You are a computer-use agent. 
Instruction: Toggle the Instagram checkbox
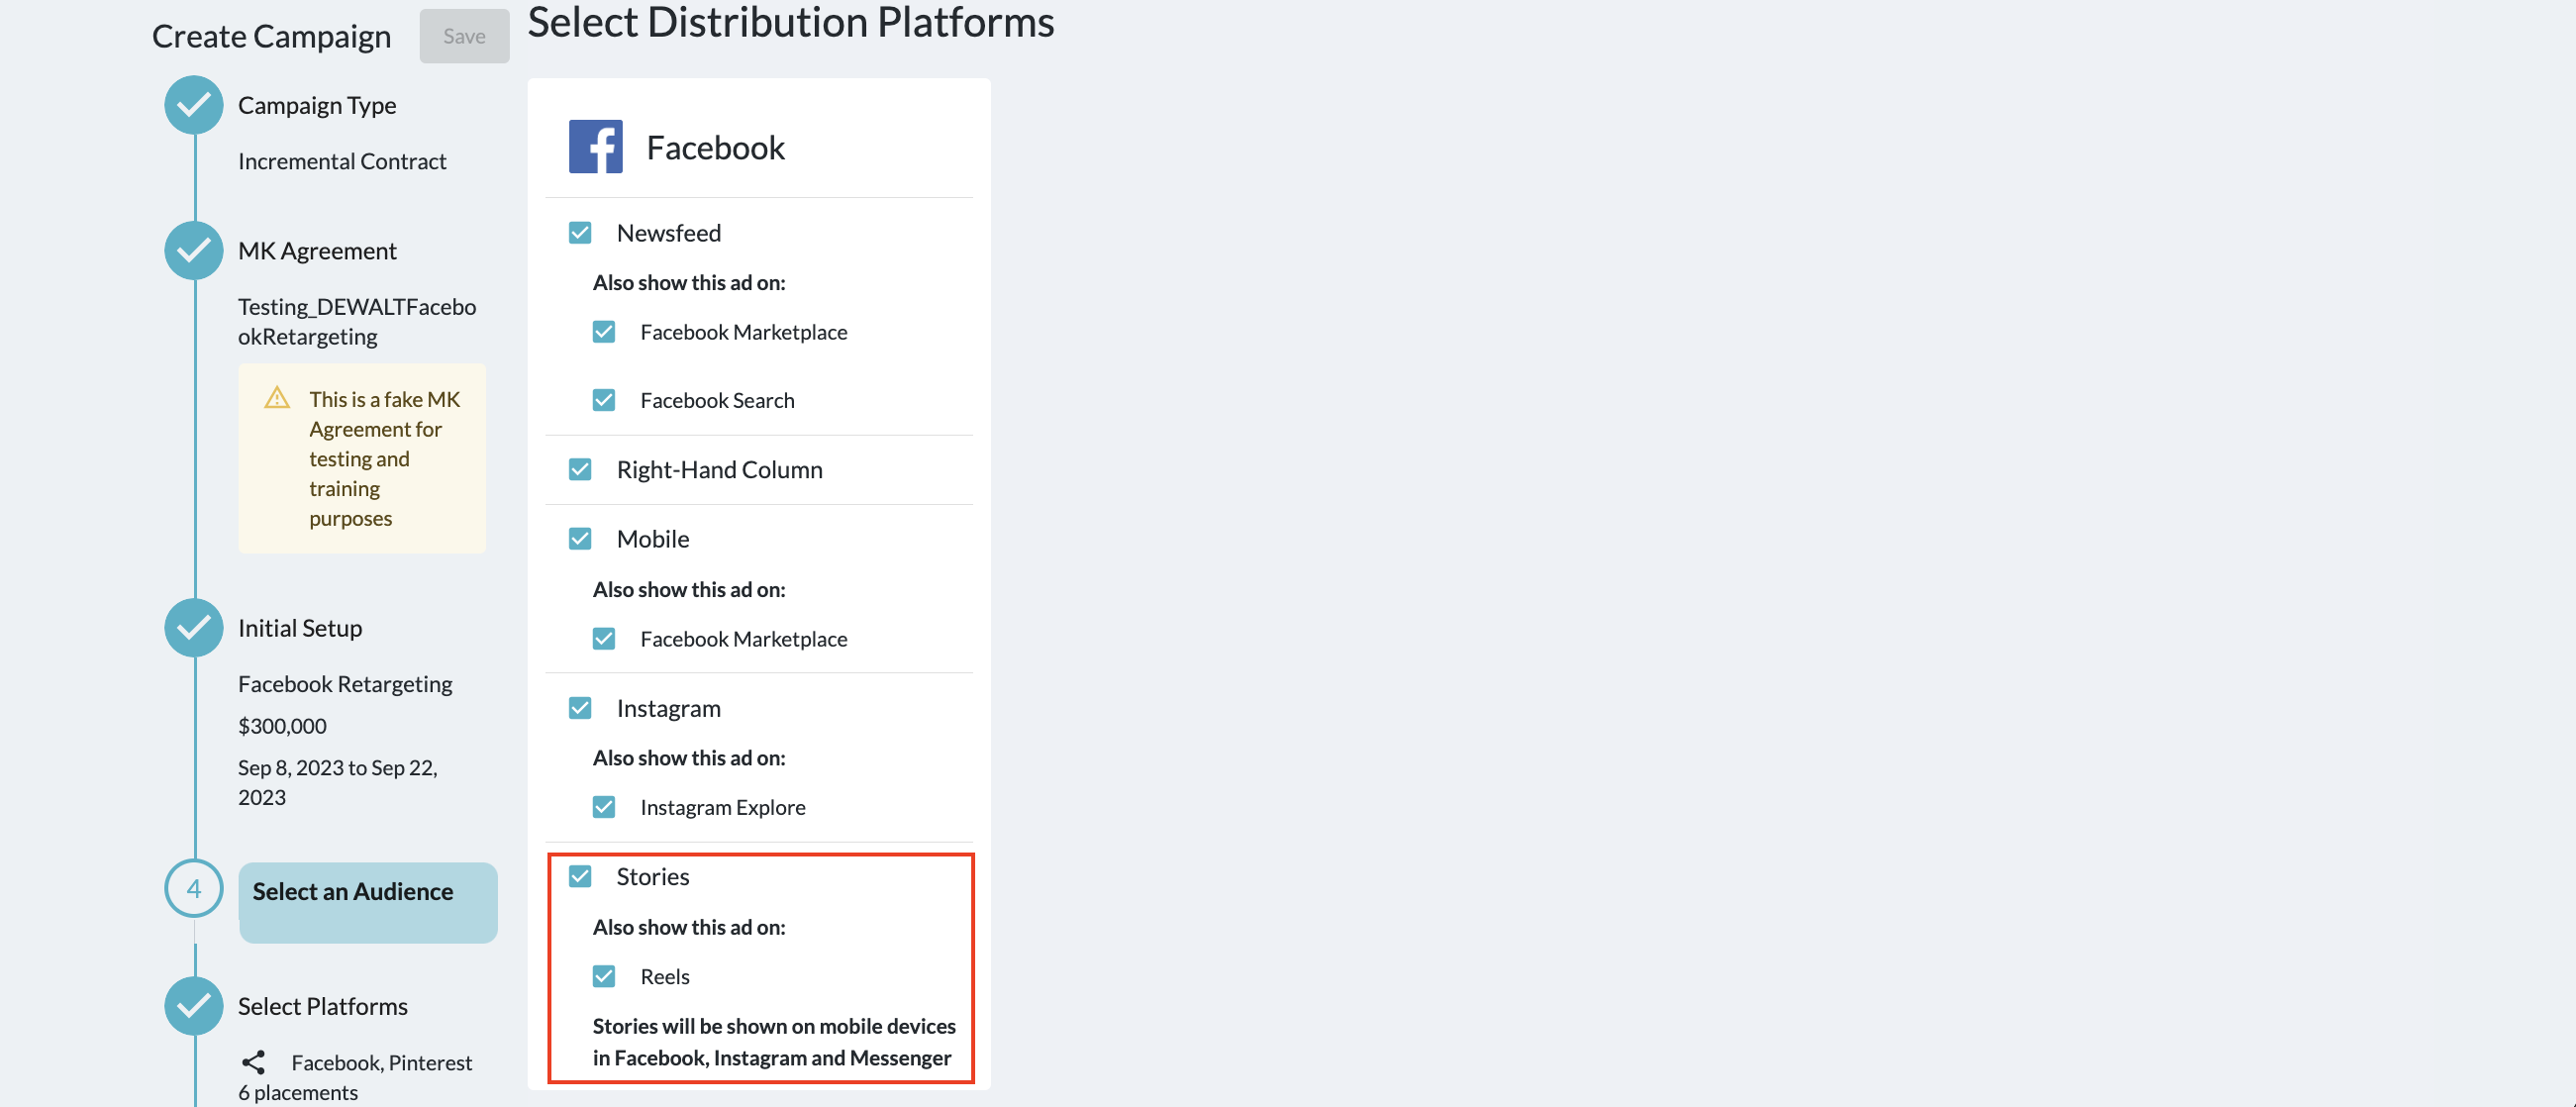(x=580, y=708)
